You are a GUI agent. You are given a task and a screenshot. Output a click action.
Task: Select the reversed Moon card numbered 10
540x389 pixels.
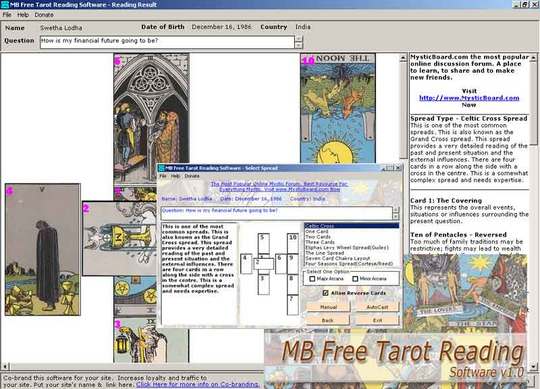338,108
